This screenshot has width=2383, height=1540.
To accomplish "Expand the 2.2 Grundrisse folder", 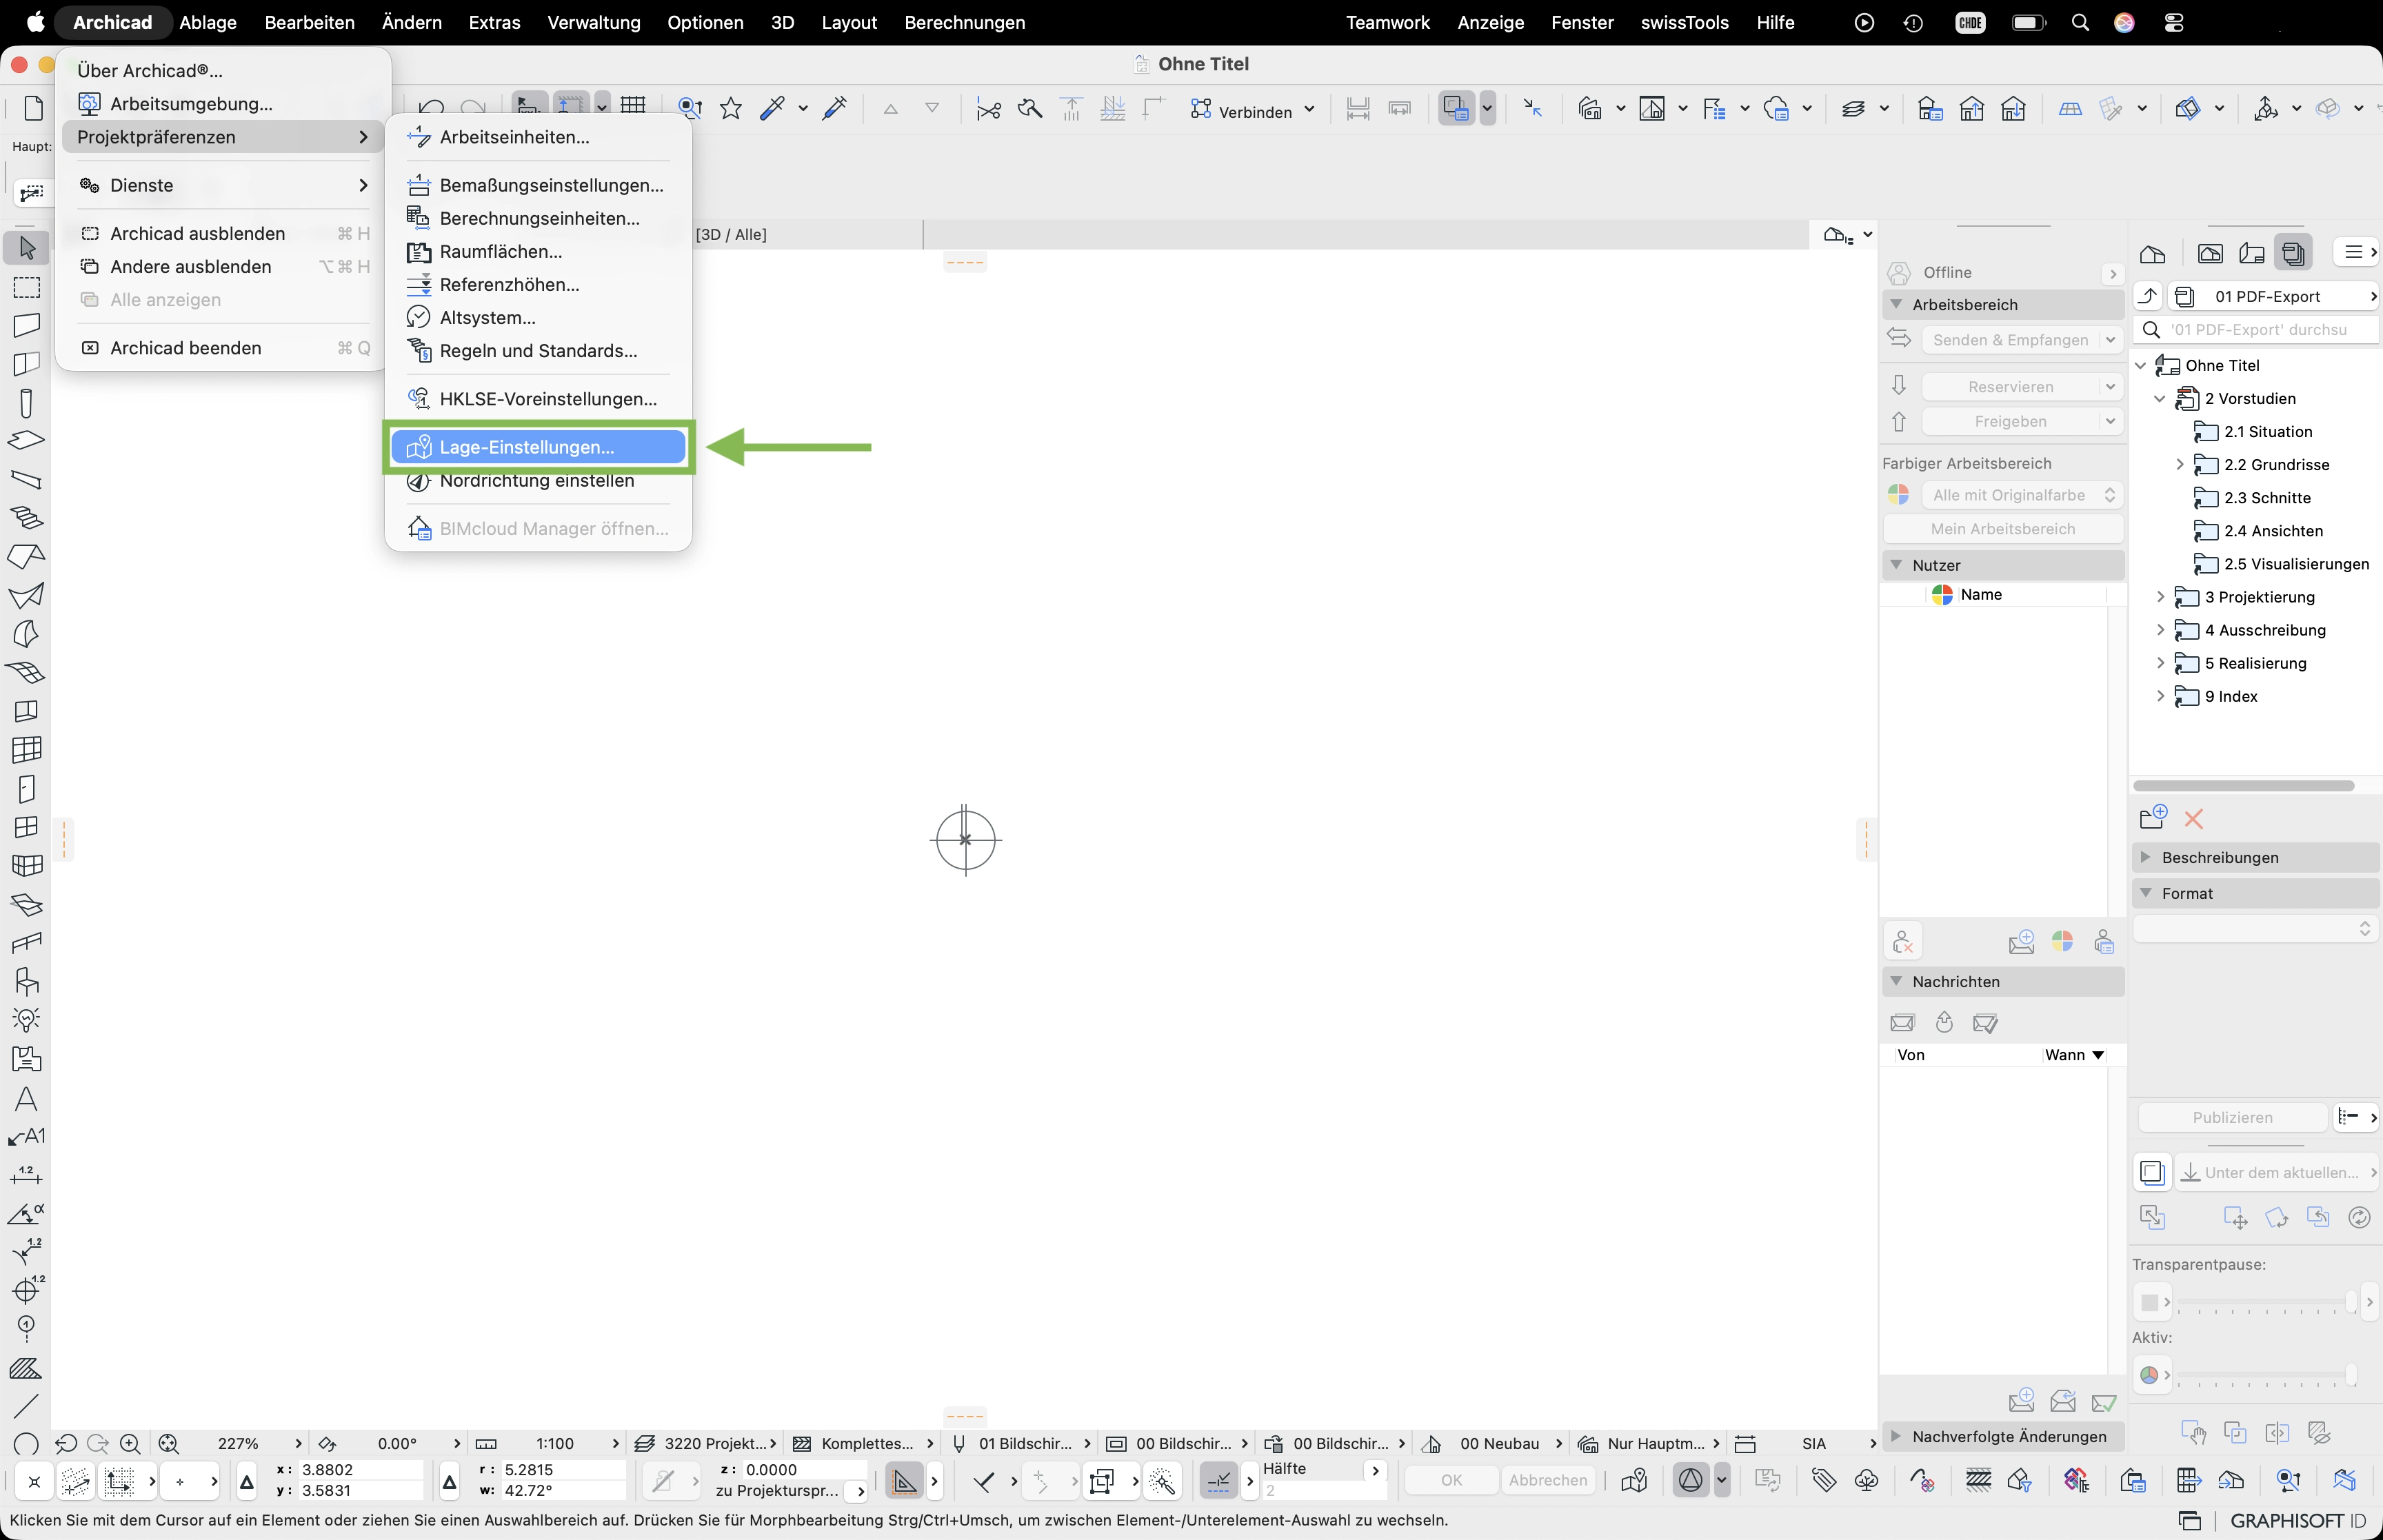I will [2180, 464].
